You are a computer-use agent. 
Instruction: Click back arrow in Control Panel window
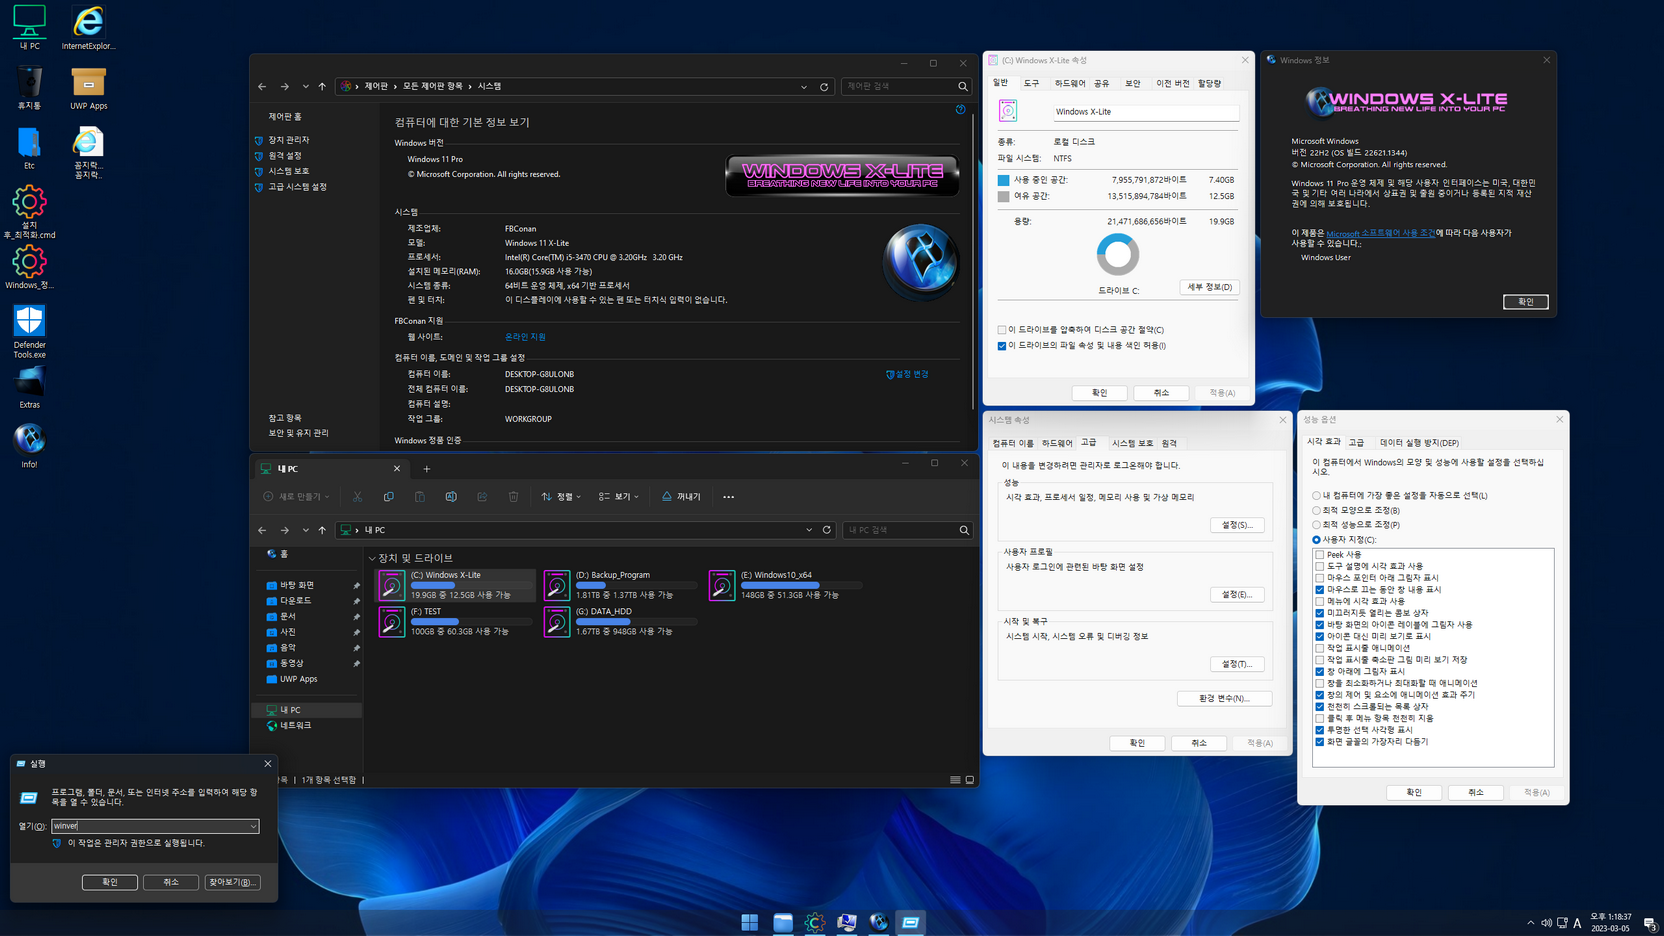tap(262, 87)
